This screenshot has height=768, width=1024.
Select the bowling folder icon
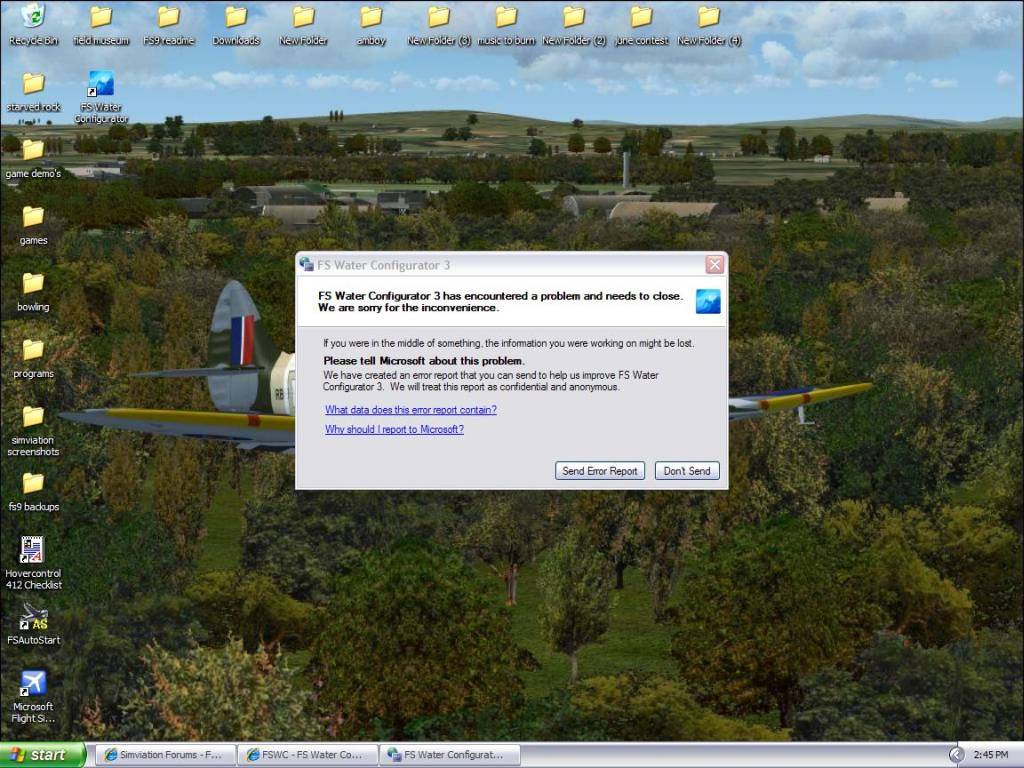pyautogui.click(x=33, y=292)
